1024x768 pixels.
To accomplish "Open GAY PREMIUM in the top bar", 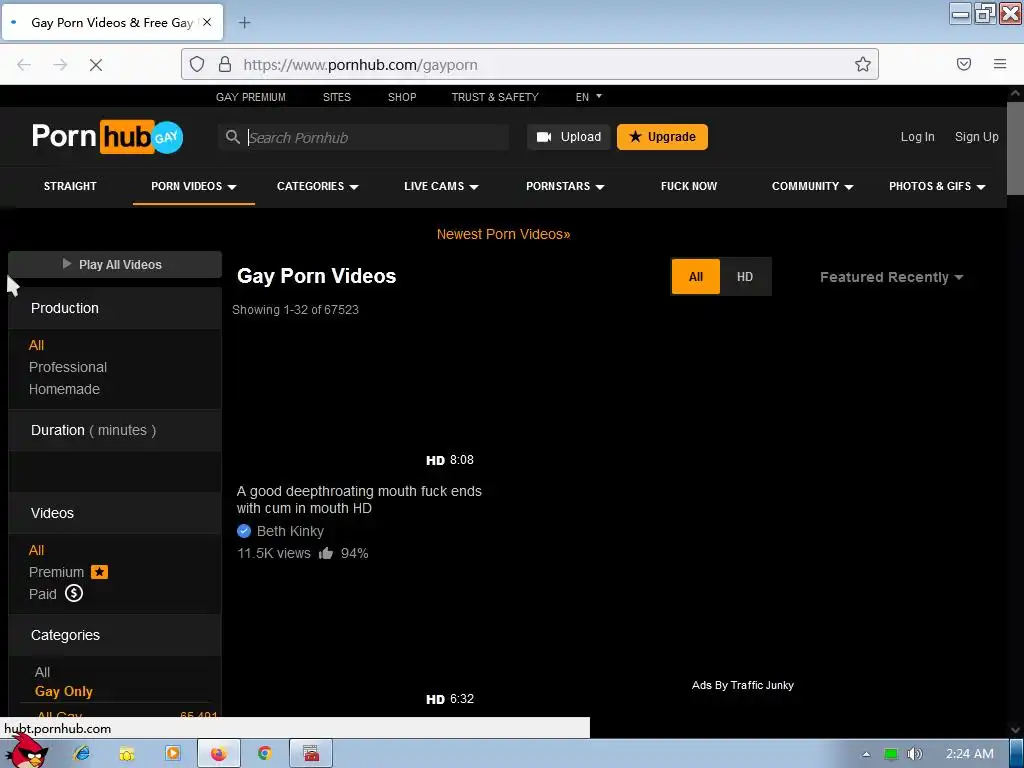I will point(251,97).
